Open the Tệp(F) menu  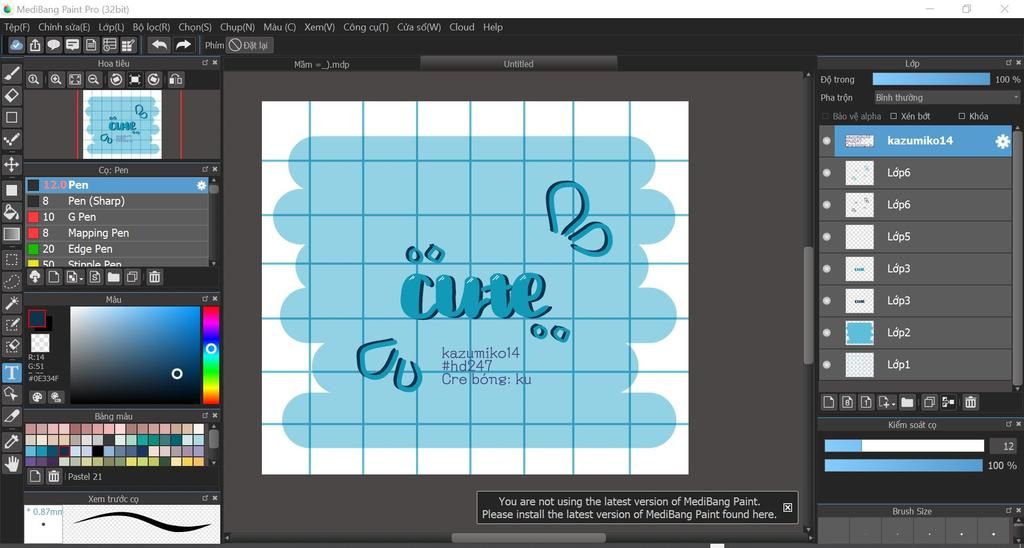click(17, 27)
